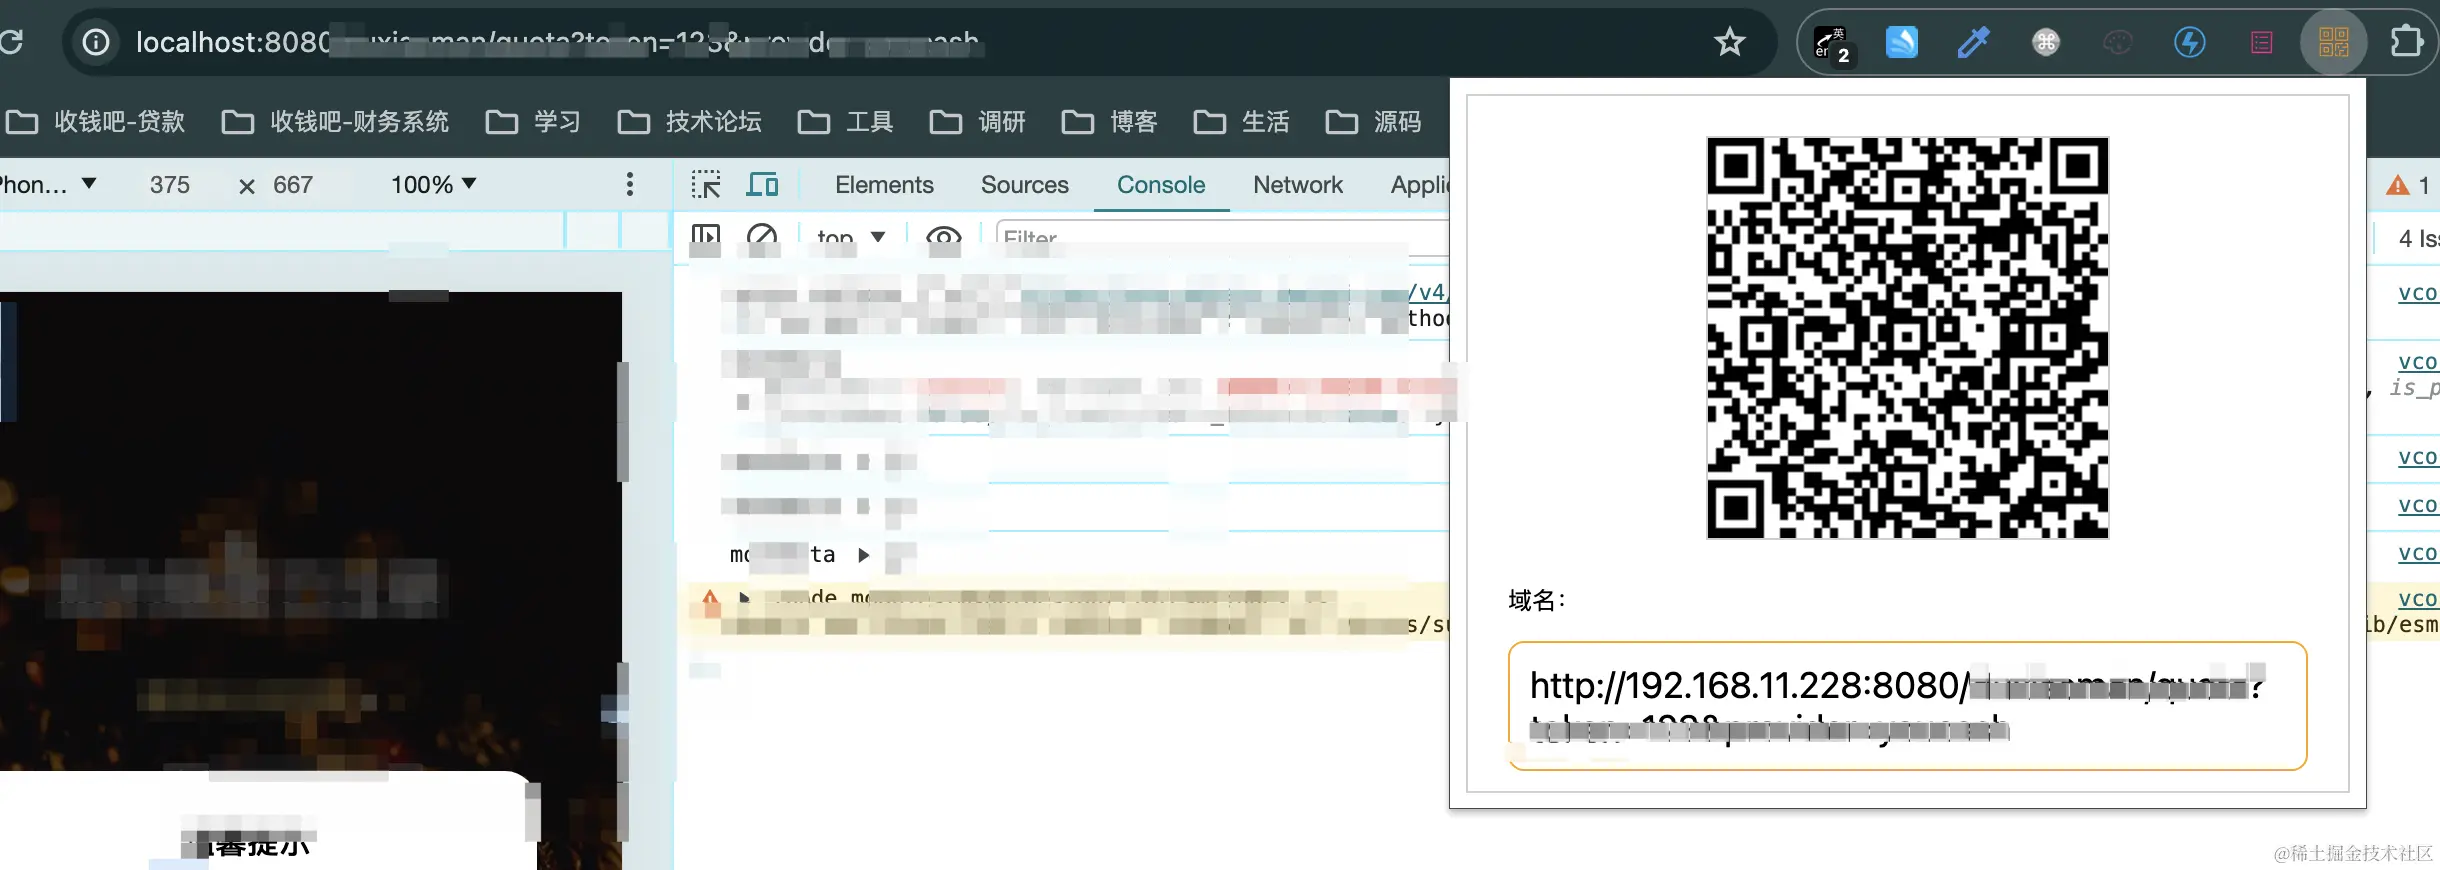Screen dimensions: 2440x870
Task: Click the browser reload icon
Action: (10, 42)
